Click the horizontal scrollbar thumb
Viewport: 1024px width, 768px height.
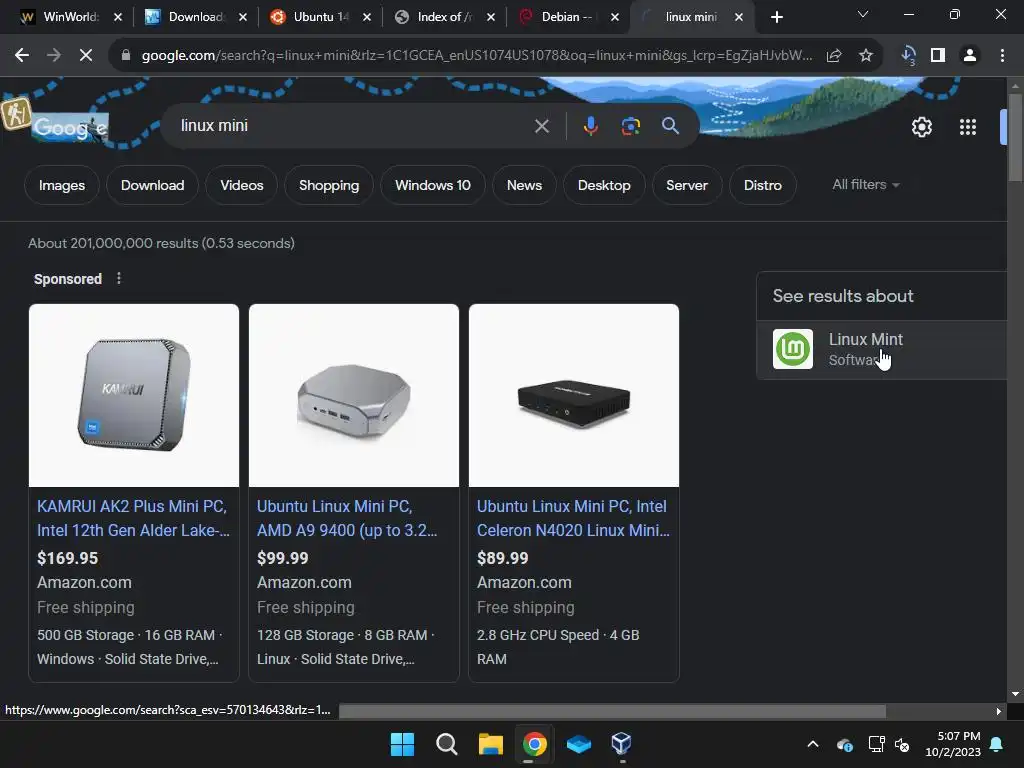(613, 711)
